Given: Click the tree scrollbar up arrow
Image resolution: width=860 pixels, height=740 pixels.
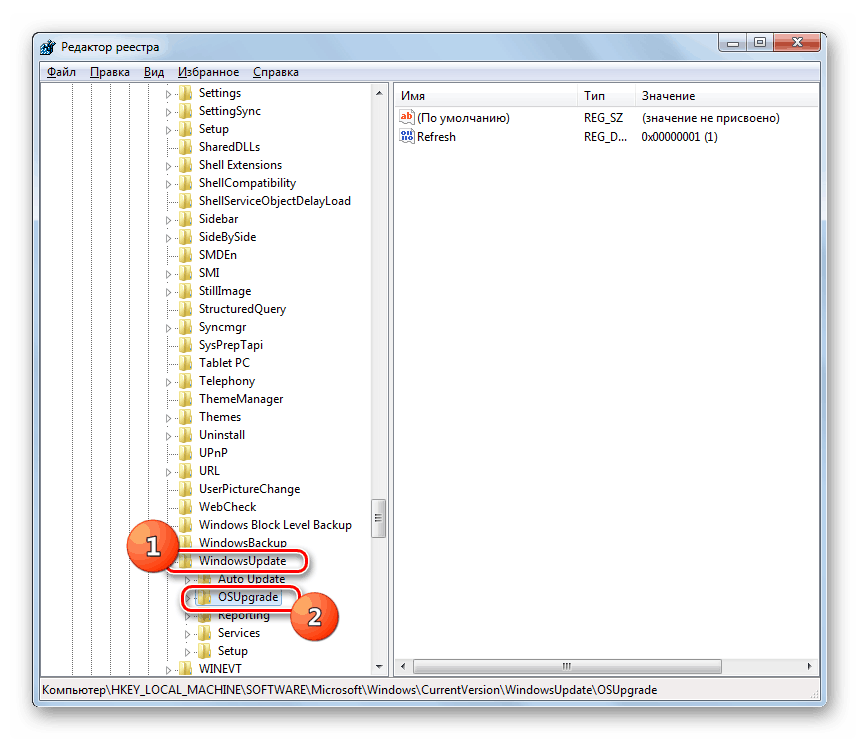Looking at the screenshot, I should [379, 93].
